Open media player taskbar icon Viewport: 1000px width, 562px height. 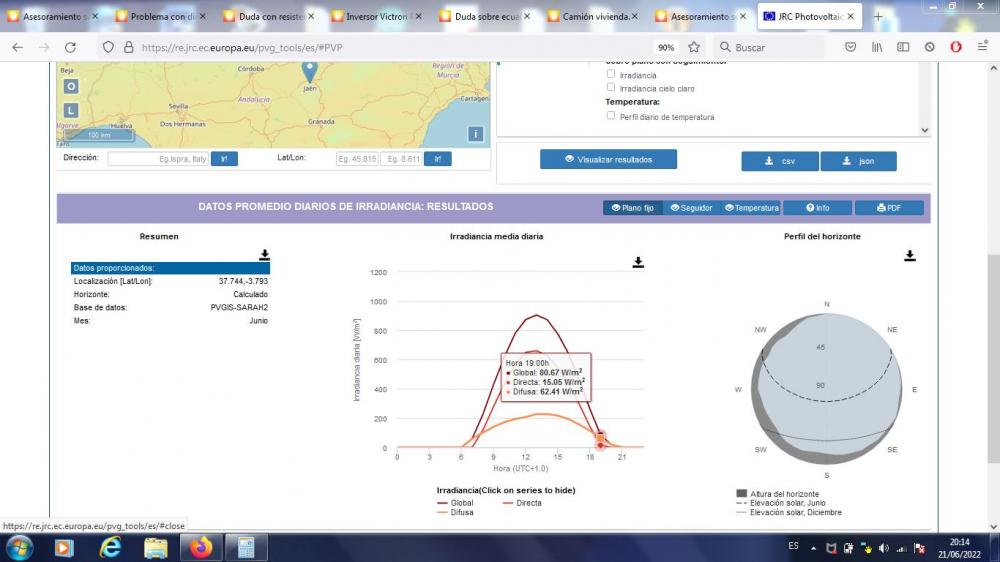click(x=64, y=547)
